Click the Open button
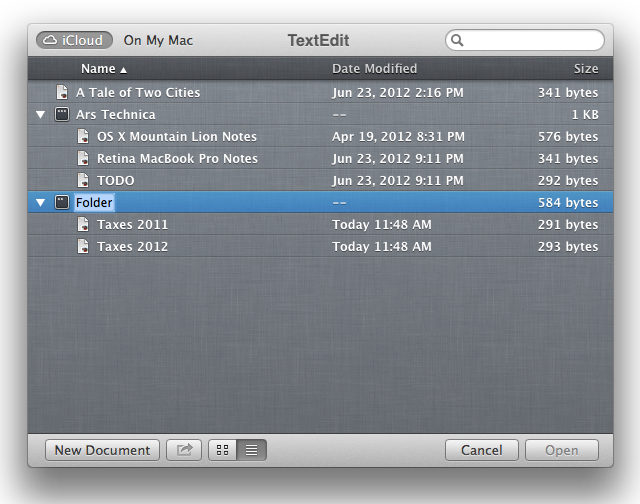The width and height of the screenshot is (640, 504). click(x=562, y=450)
